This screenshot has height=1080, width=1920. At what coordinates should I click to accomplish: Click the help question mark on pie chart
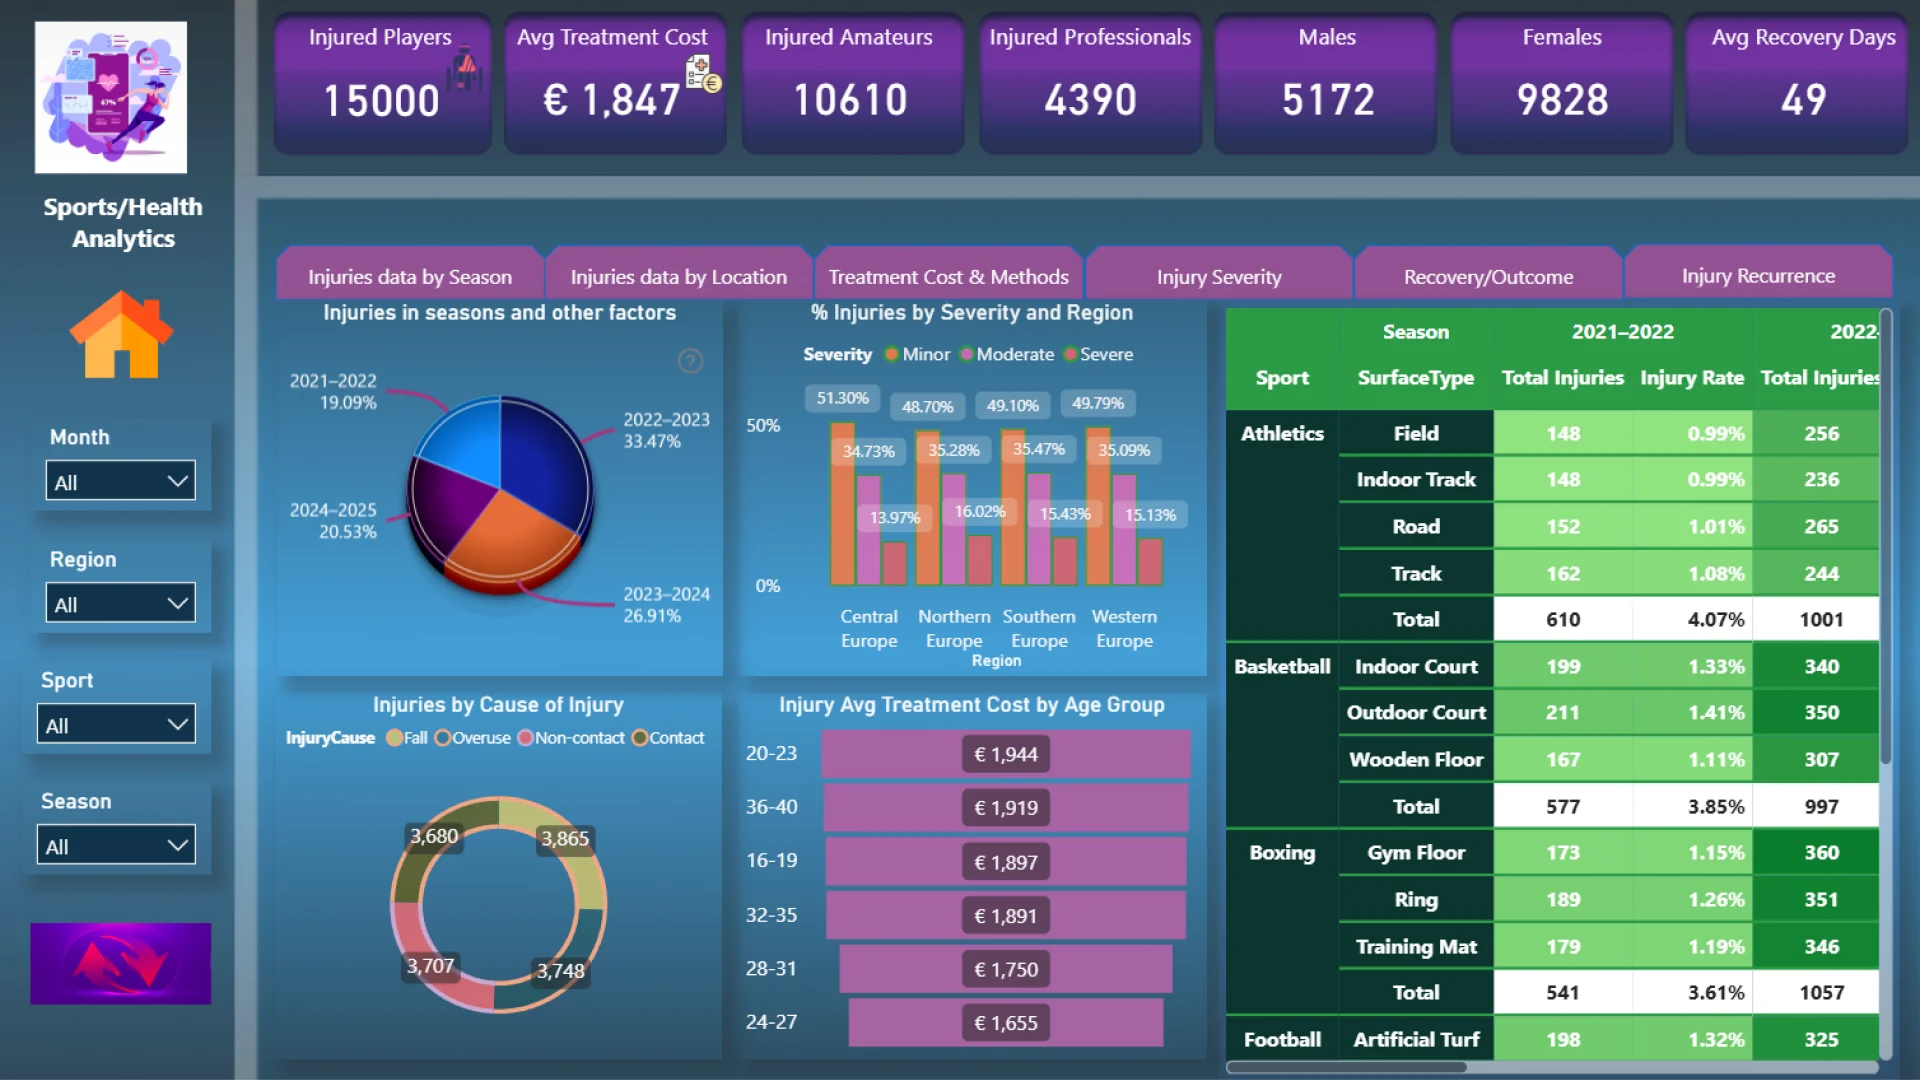[x=690, y=360]
